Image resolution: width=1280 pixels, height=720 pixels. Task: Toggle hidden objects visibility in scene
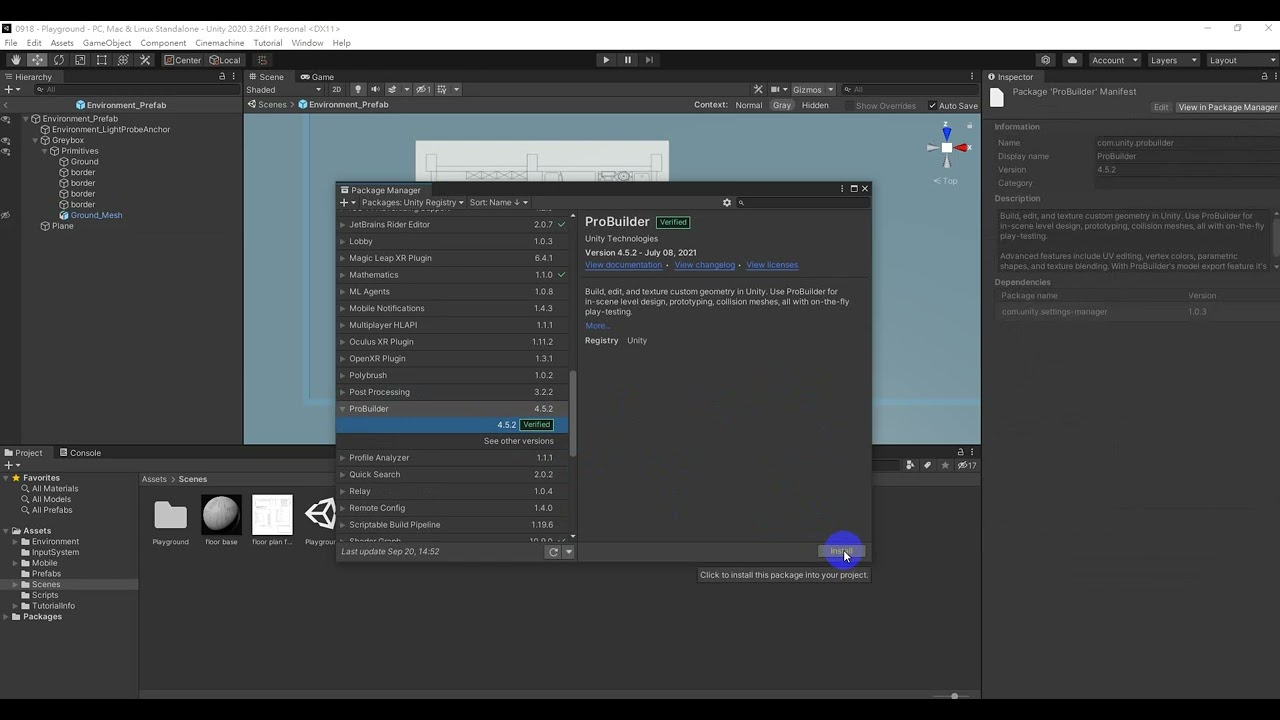click(424, 89)
